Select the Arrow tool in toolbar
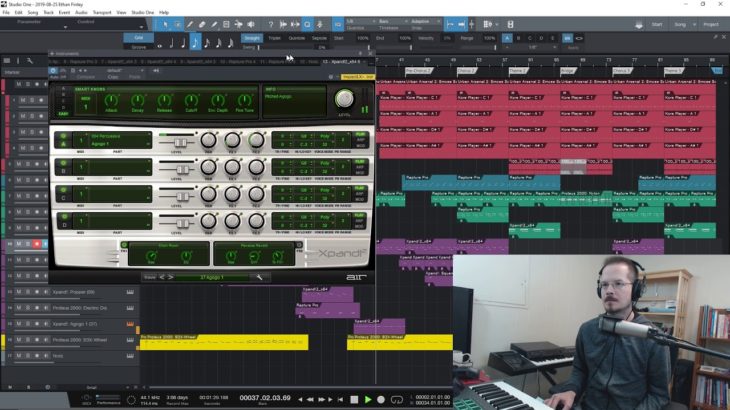The height and width of the screenshot is (410, 730). [165, 24]
